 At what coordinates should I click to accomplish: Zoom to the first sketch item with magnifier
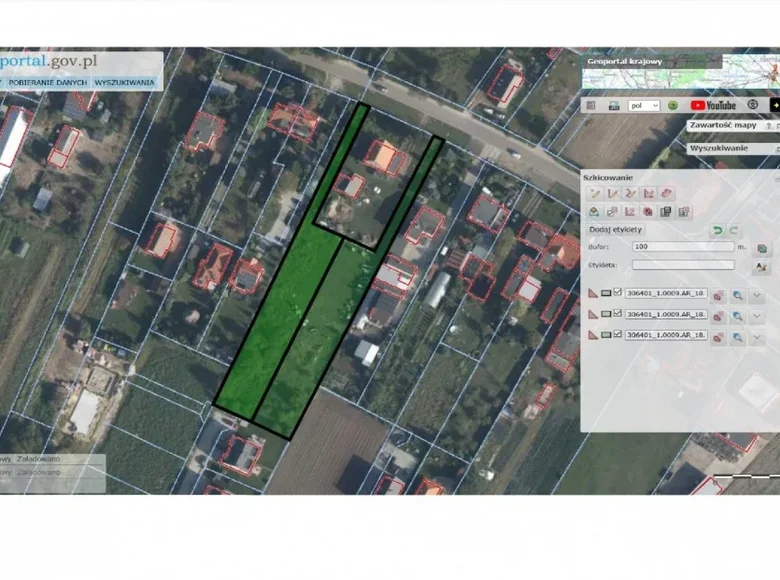[737, 294]
